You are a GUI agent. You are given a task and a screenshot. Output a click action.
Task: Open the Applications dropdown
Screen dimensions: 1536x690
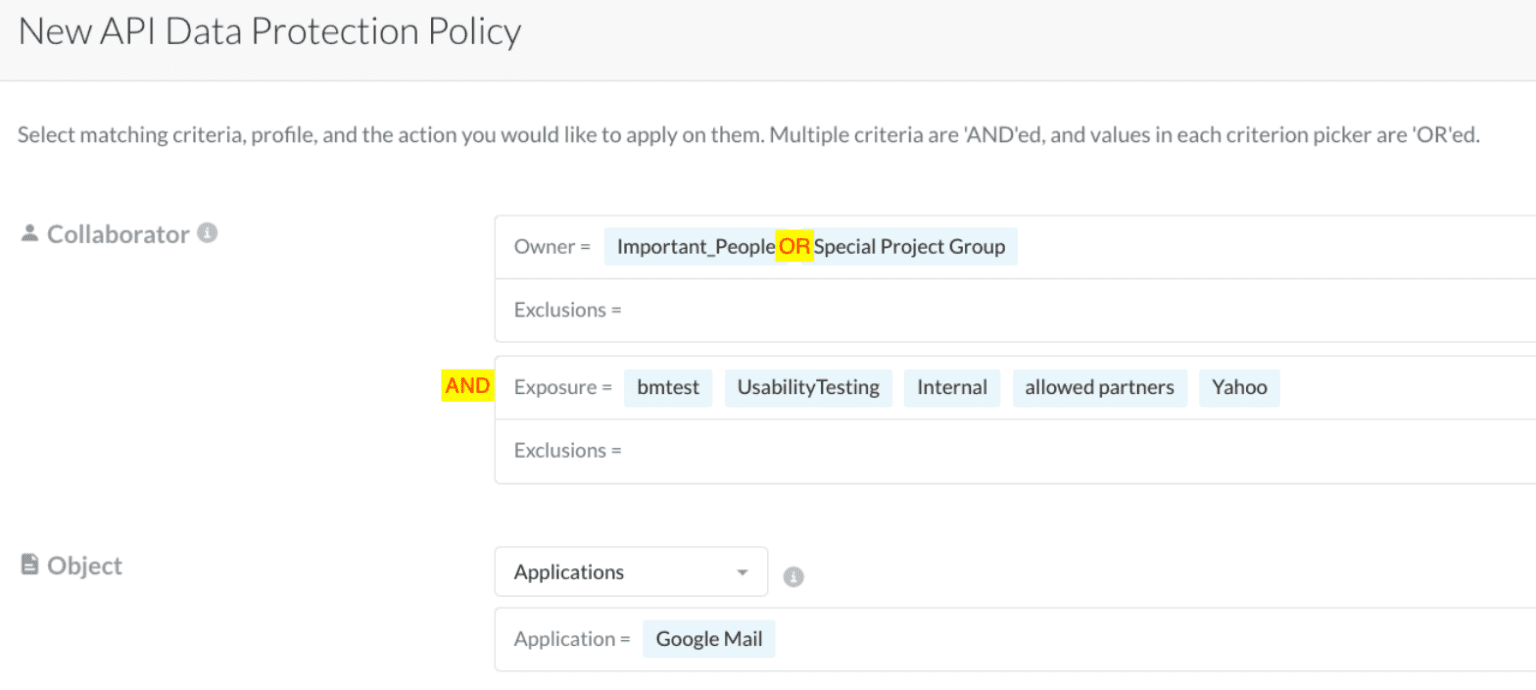pyautogui.click(x=630, y=571)
